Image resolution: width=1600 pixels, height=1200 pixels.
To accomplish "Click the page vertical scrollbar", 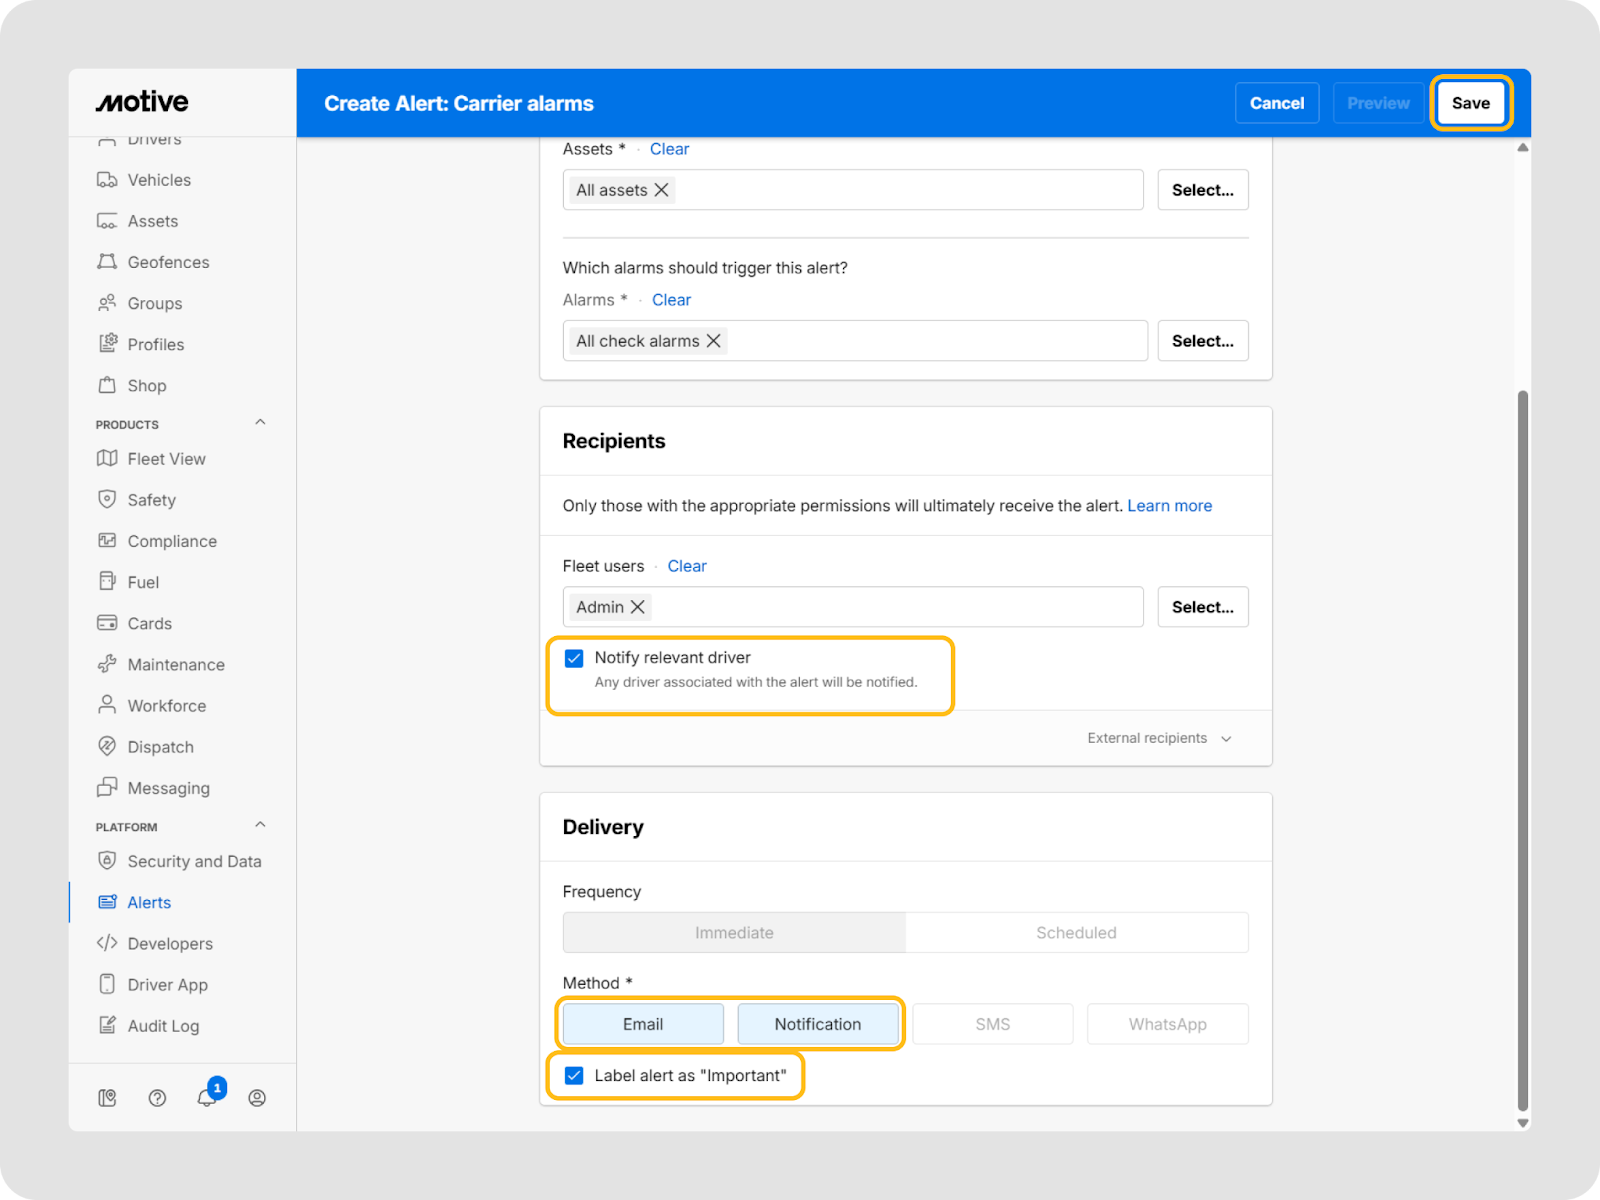I will click(x=1522, y=750).
